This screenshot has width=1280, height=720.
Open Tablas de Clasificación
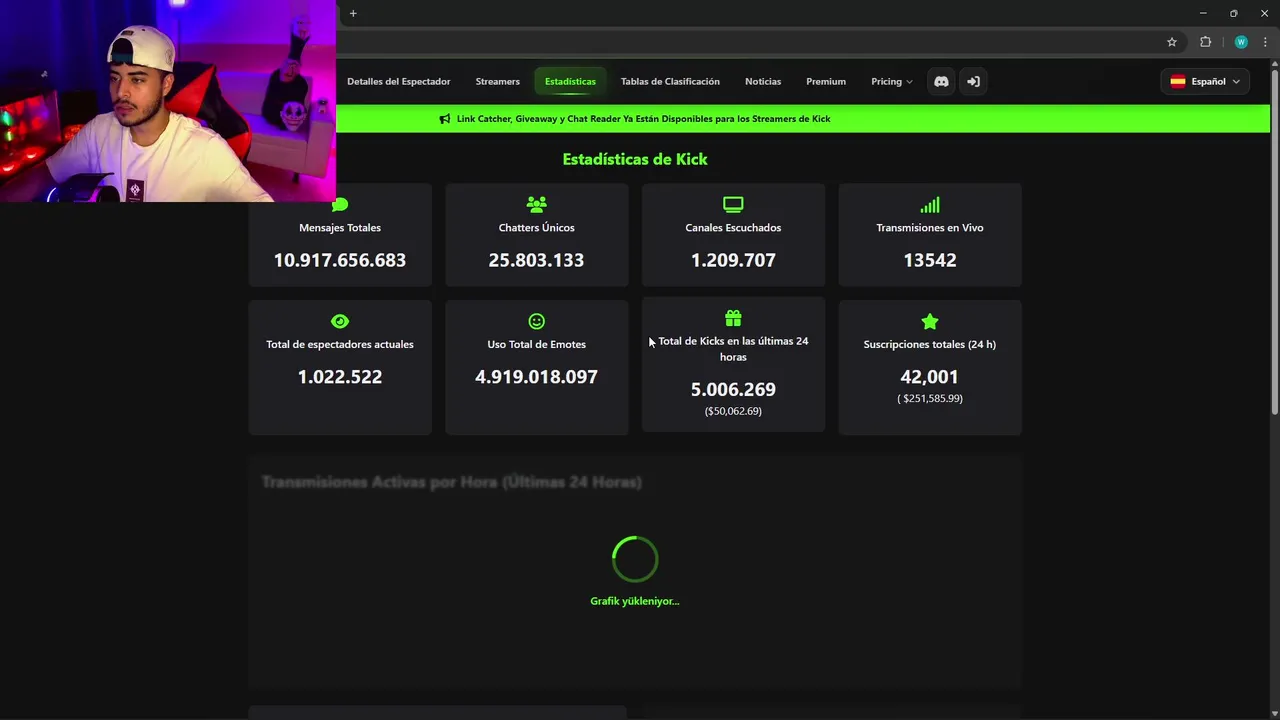tap(670, 81)
